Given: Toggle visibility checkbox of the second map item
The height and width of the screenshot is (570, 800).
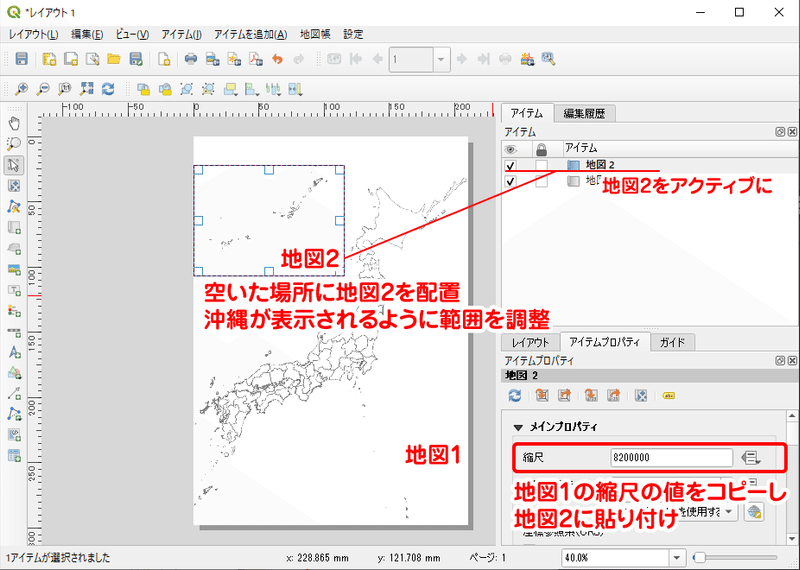Looking at the screenshot, I should pyautogui.click(x=510, y=181).
